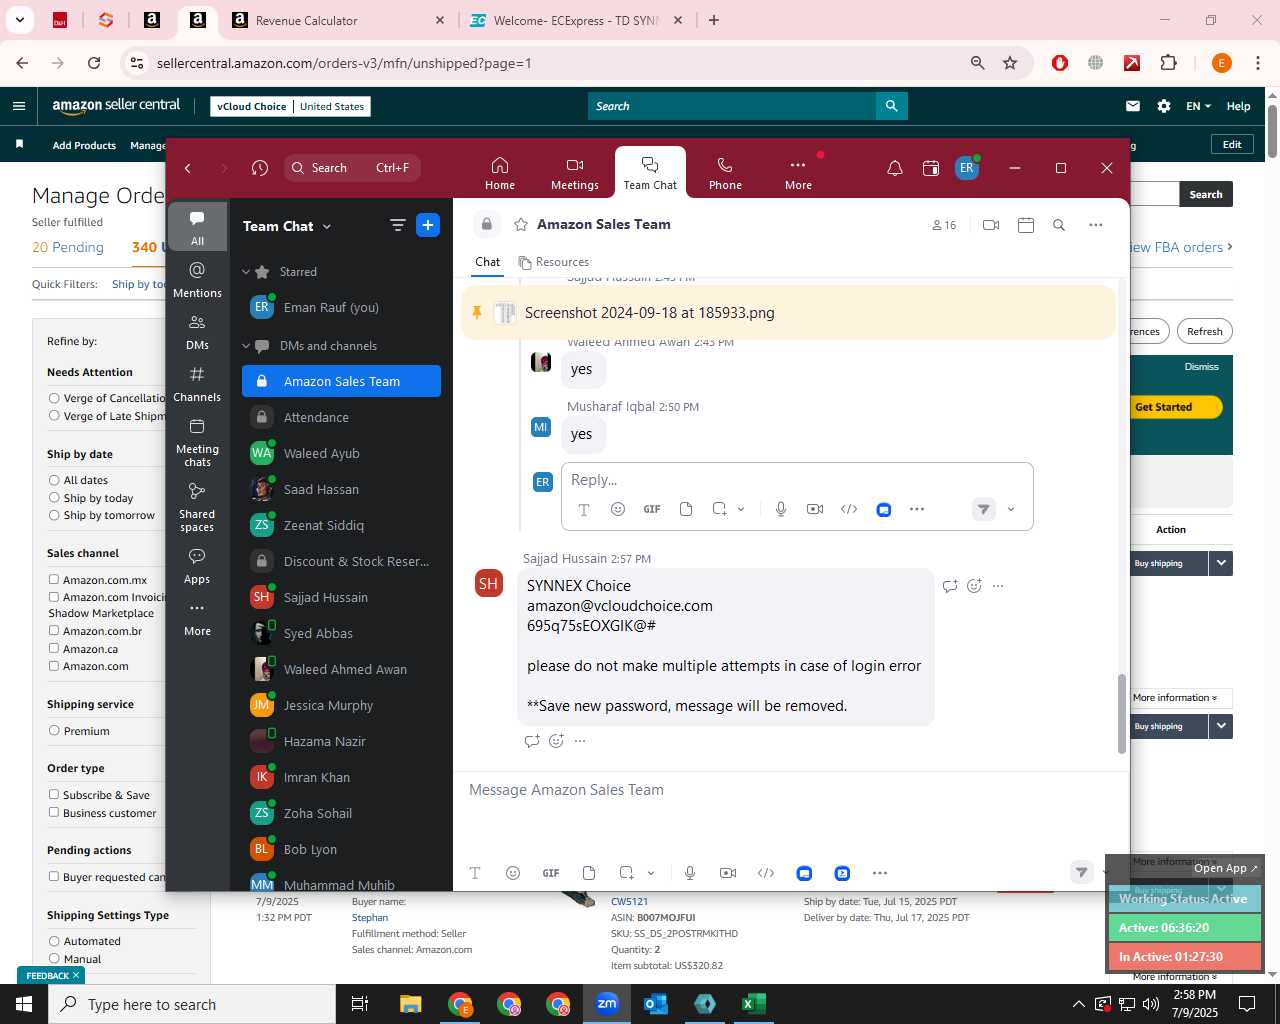
Task: Click the Zoom notifications bell icon
Action: 895,168
